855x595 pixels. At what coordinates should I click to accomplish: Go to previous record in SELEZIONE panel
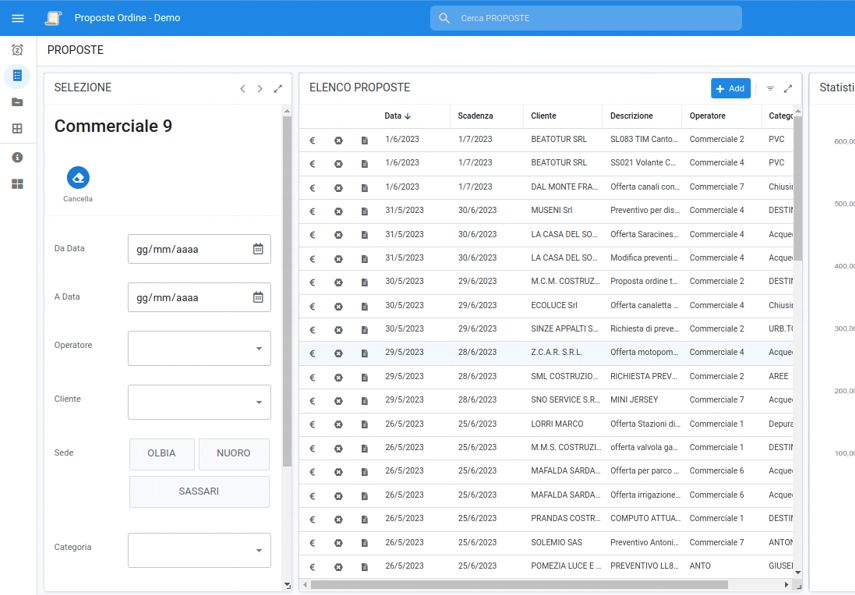243,88
